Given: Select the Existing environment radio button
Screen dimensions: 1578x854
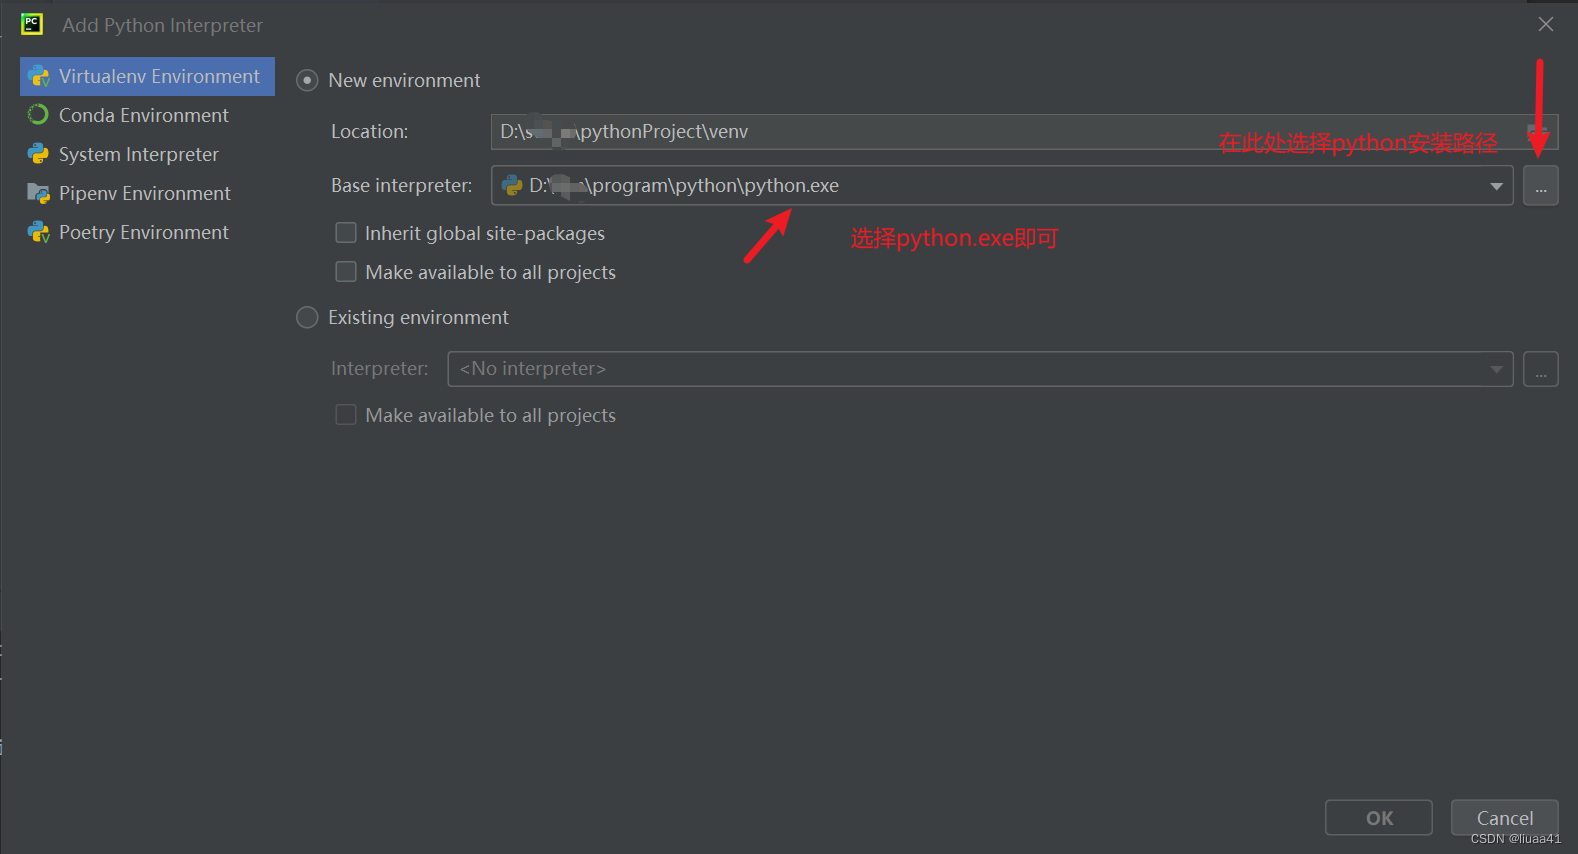Looking at the screenshot, I should pyautogui.click(x=307, y=317).
